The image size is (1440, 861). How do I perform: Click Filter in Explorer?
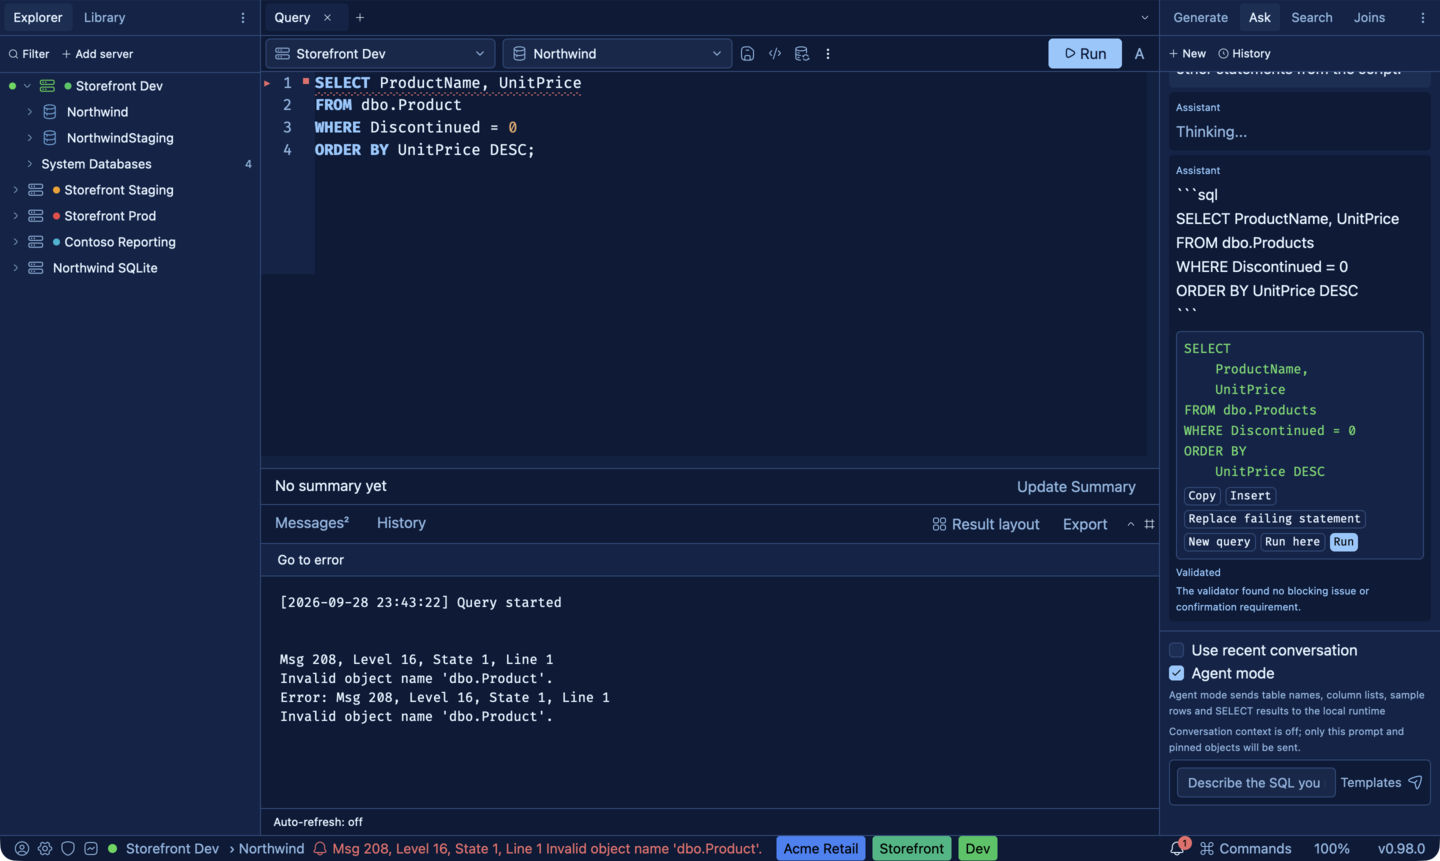[29, 54]
